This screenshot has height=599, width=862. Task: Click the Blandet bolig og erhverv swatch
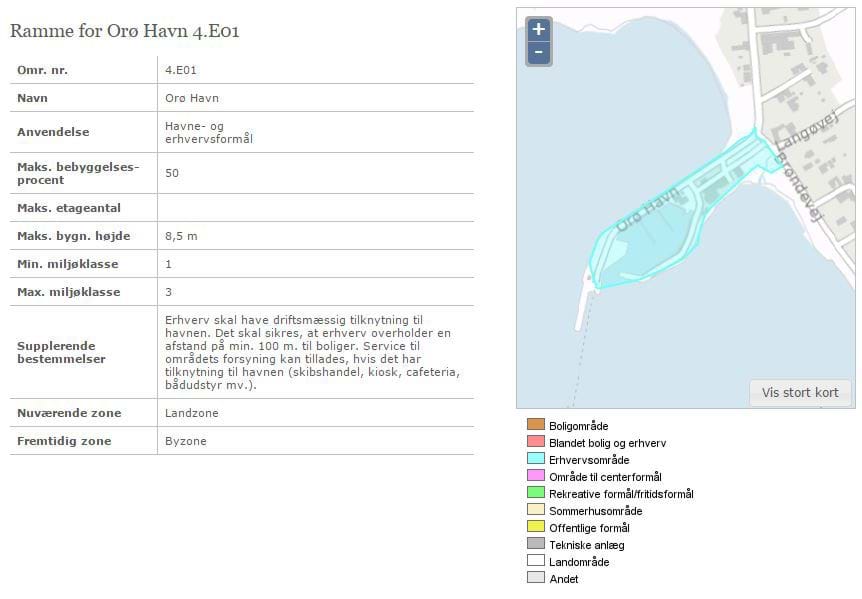click(535, 443)
